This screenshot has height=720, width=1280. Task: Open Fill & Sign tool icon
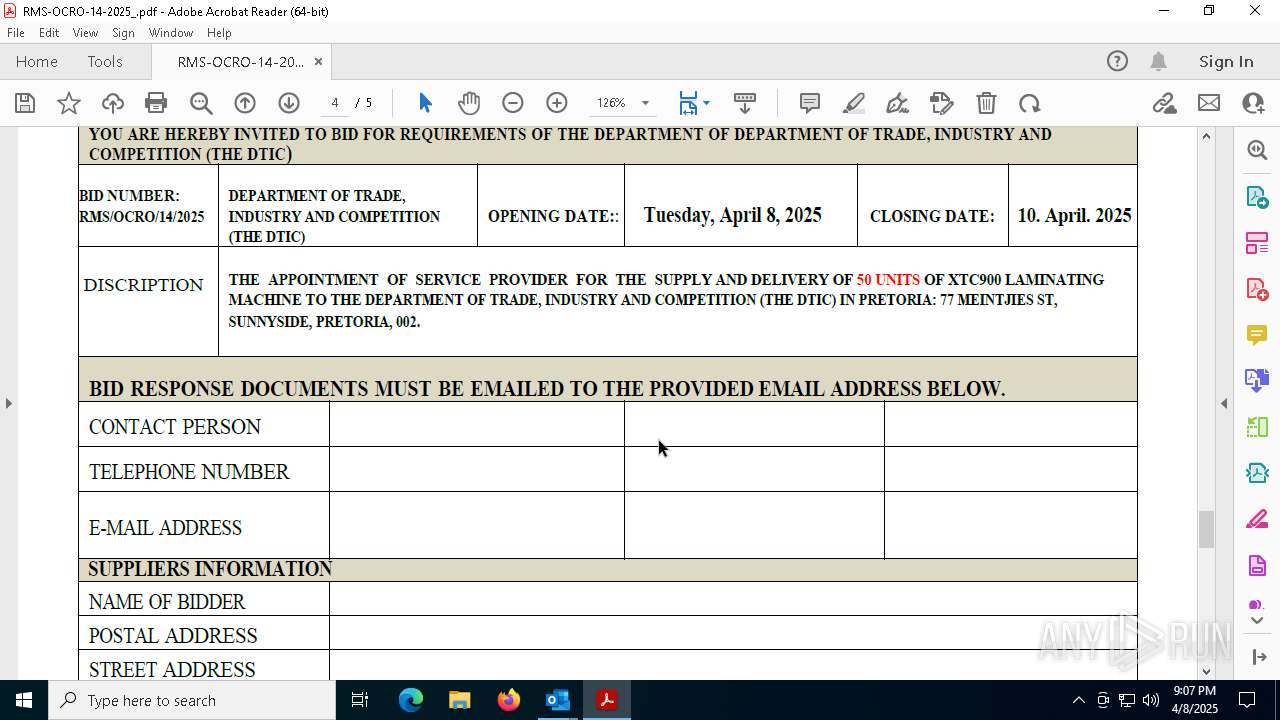(1257, 520)
